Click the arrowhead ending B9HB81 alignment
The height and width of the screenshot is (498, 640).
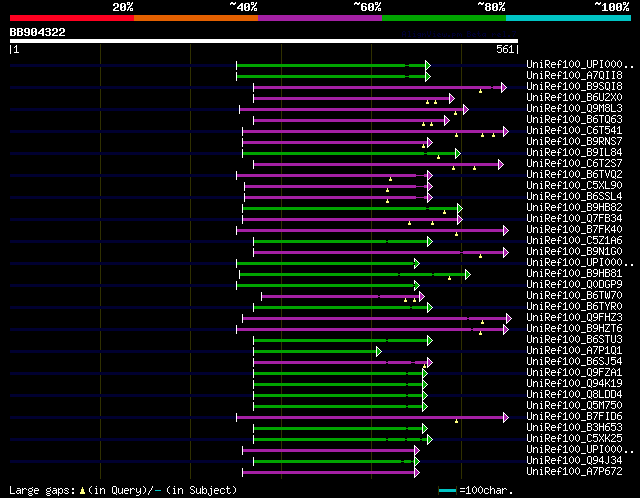coord(468,274)
